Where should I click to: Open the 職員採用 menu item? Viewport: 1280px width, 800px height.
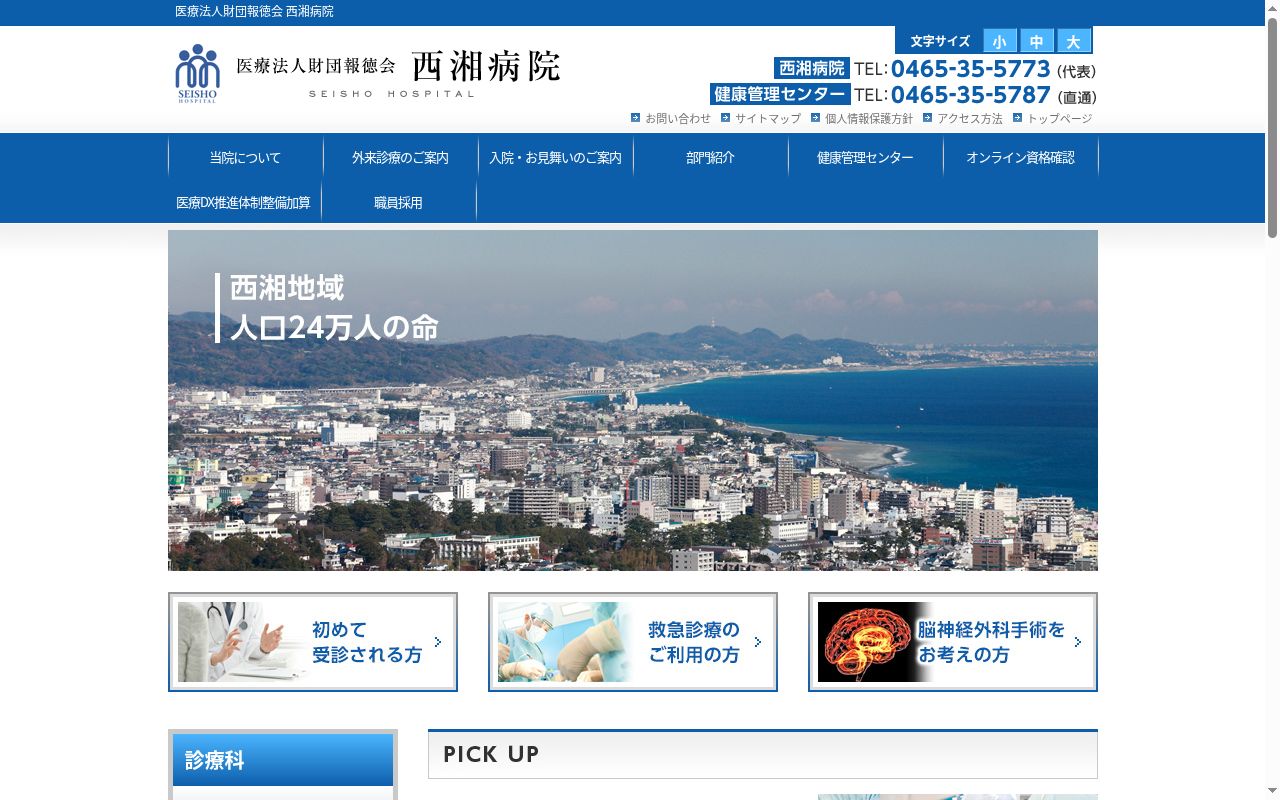click(x=398, y=202)
